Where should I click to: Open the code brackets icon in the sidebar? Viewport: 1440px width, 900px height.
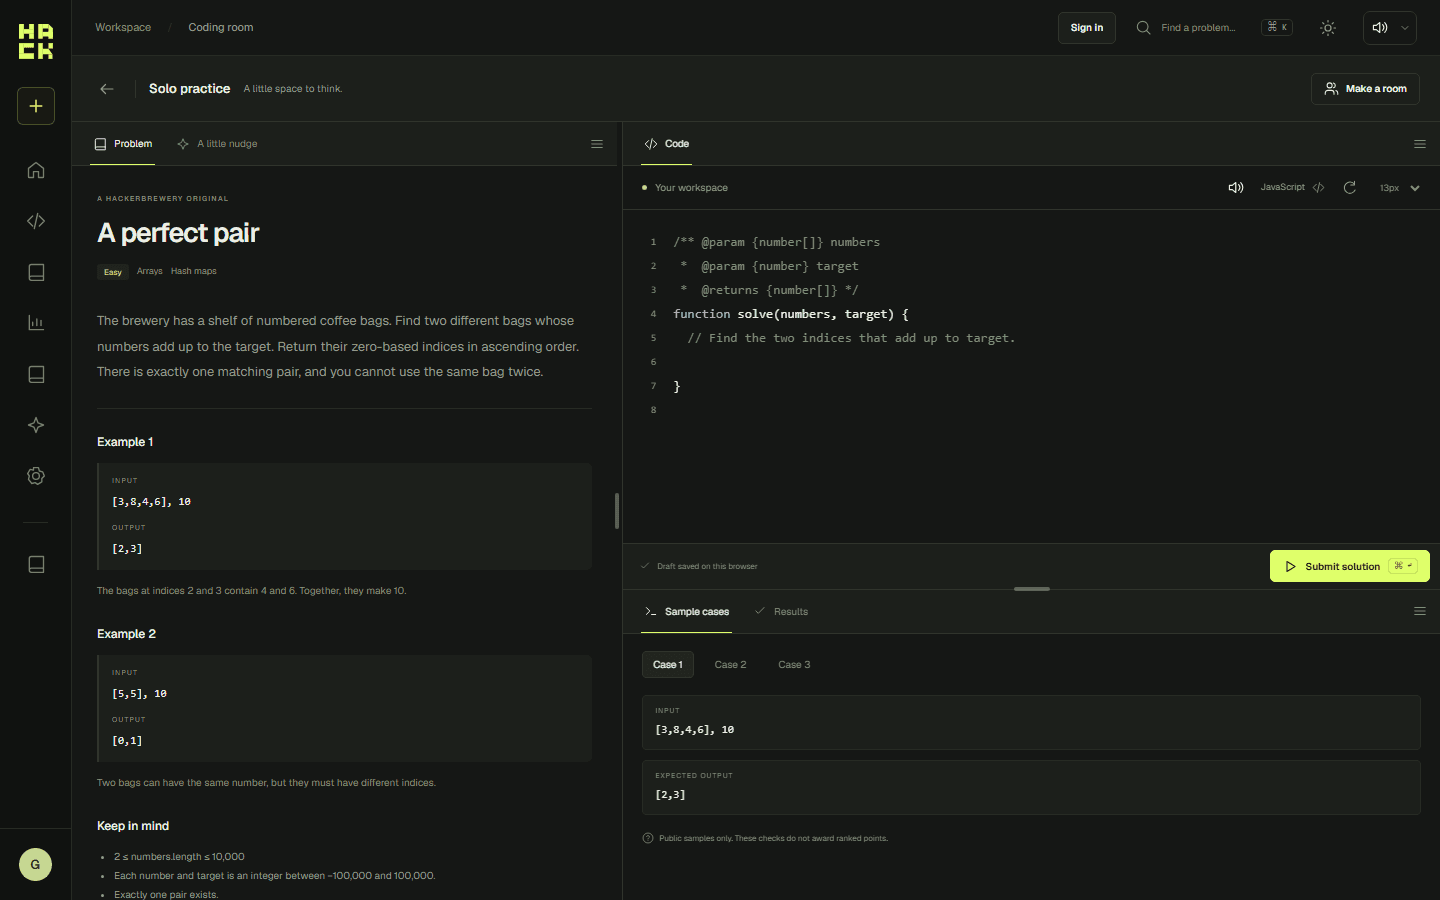(x=36, y=221)
